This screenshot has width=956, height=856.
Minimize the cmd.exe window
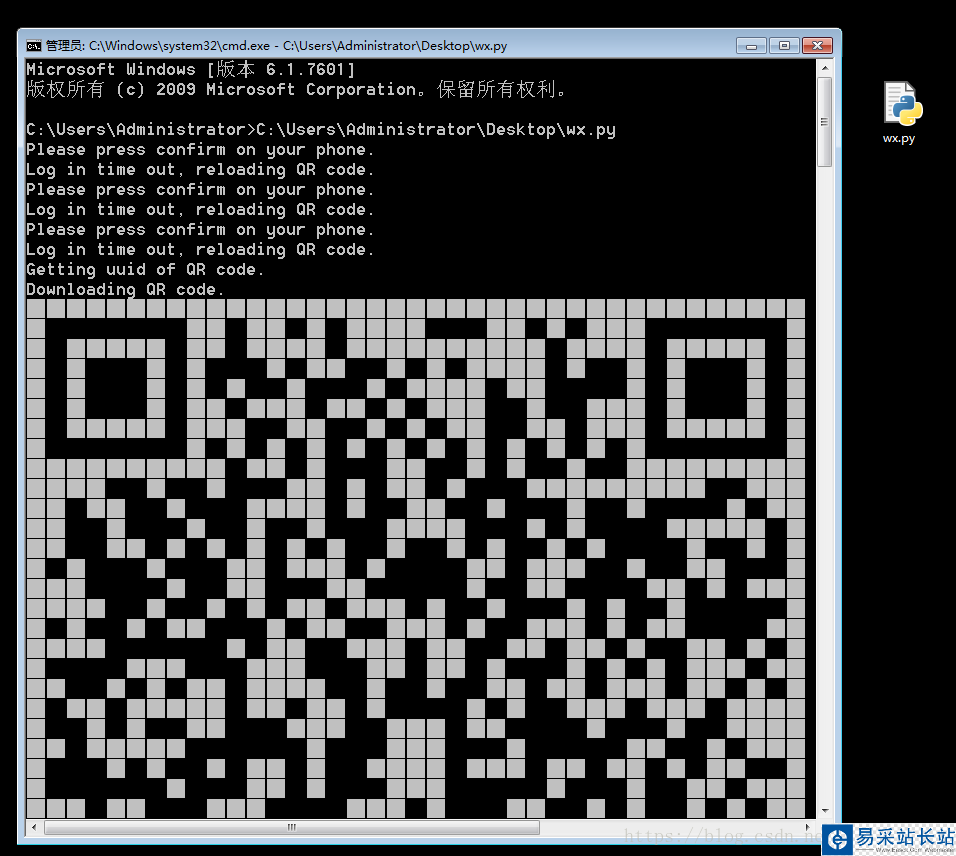[x=751, y=46]
